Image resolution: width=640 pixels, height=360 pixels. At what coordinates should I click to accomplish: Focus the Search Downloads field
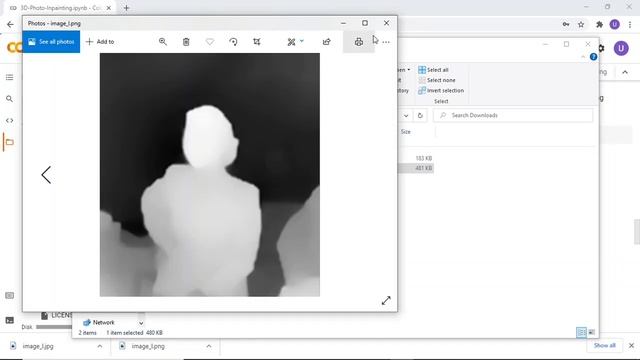(513, 116)
